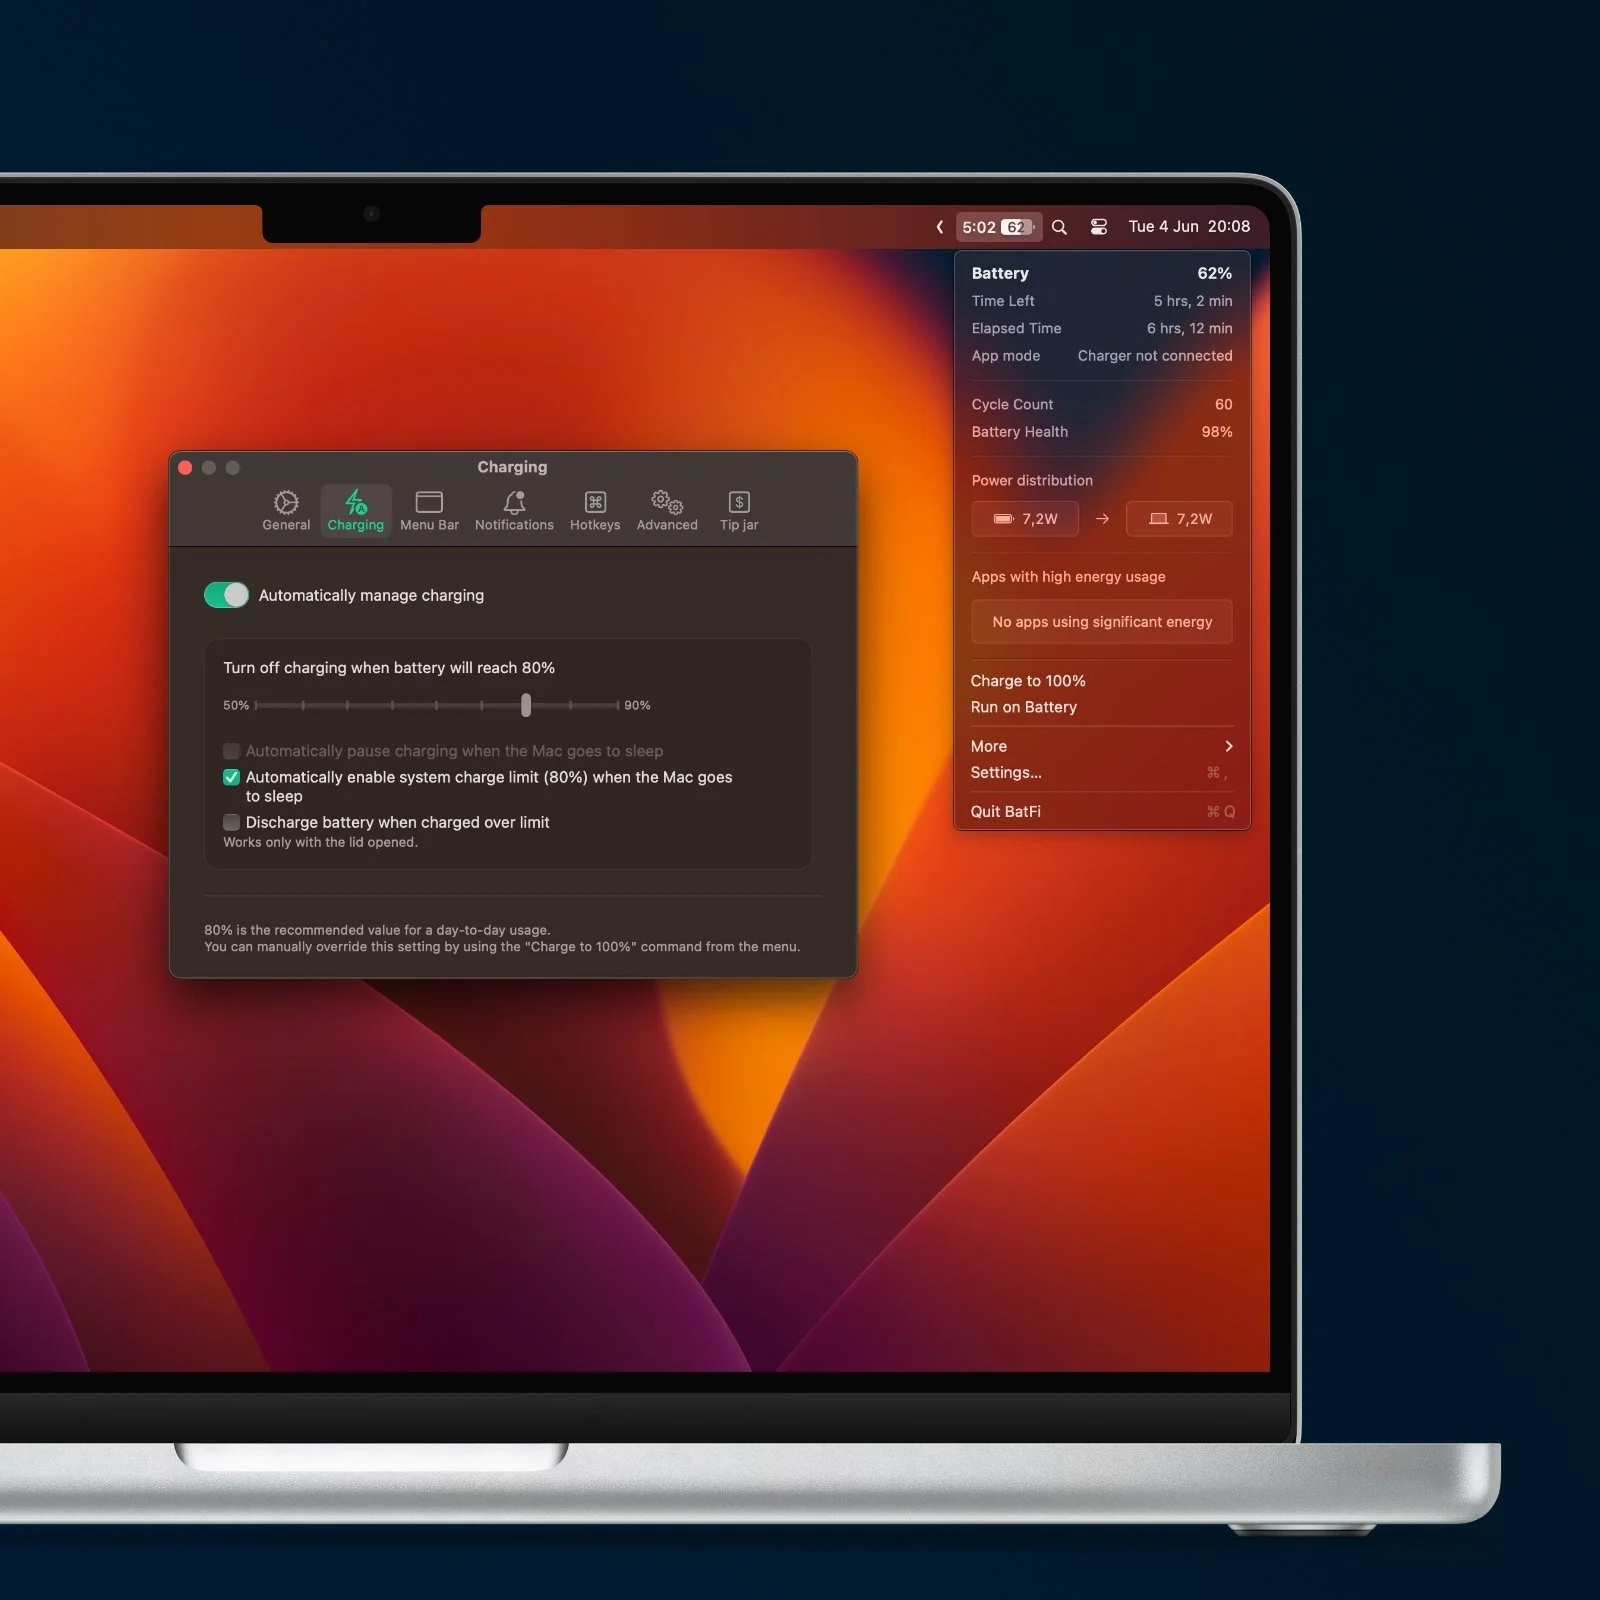Choose Run on Battery option

(1023, 707)
